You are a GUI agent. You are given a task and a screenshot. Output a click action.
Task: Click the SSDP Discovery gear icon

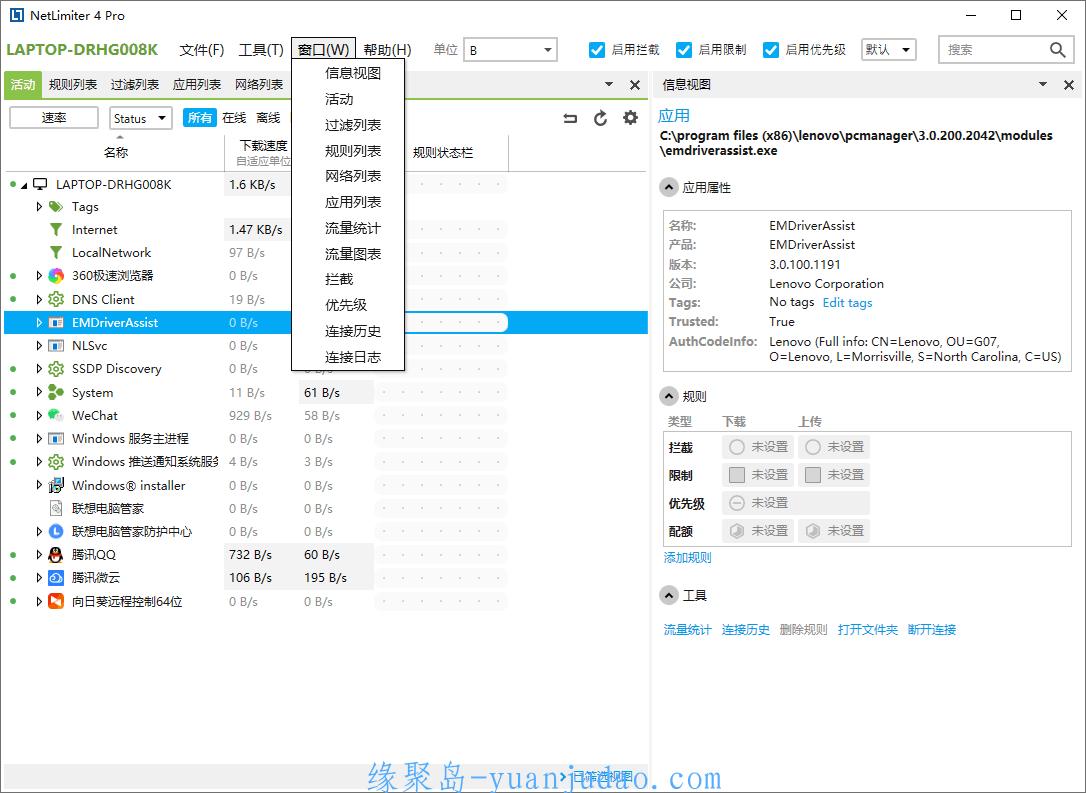click(x=56, y=369)
